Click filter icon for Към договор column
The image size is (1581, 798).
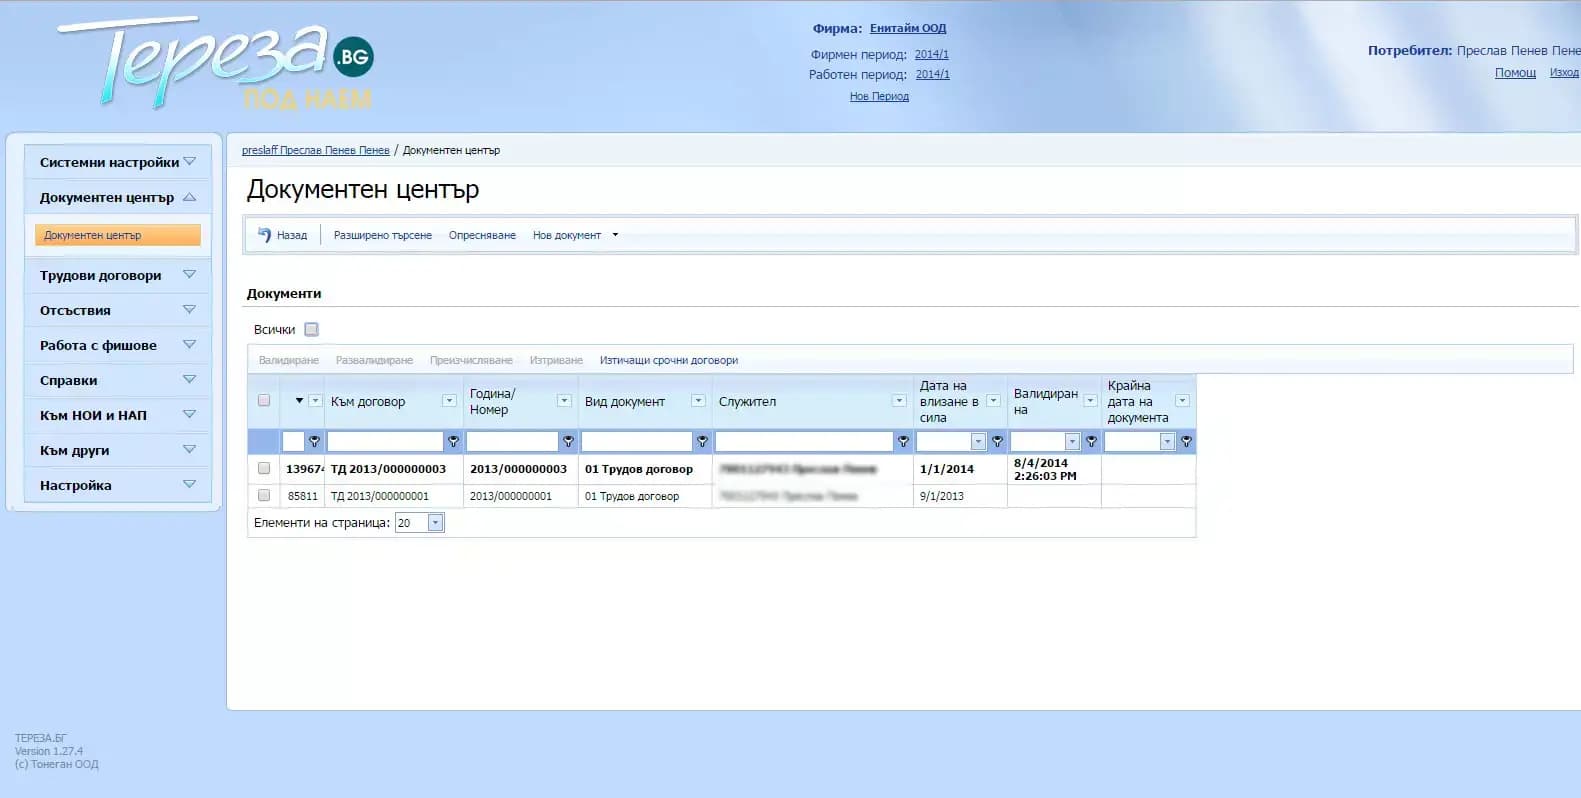453,441
